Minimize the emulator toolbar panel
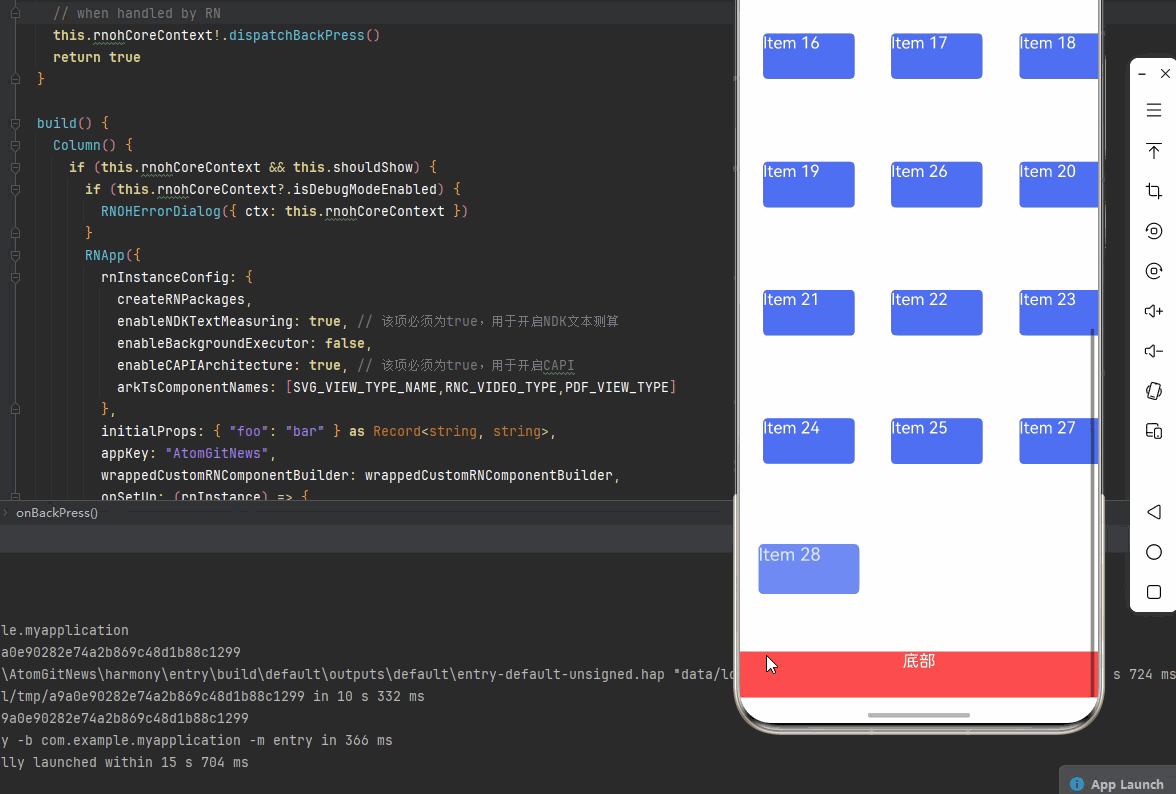The height and width of the screenshot is (794, 1176). 1142,74
